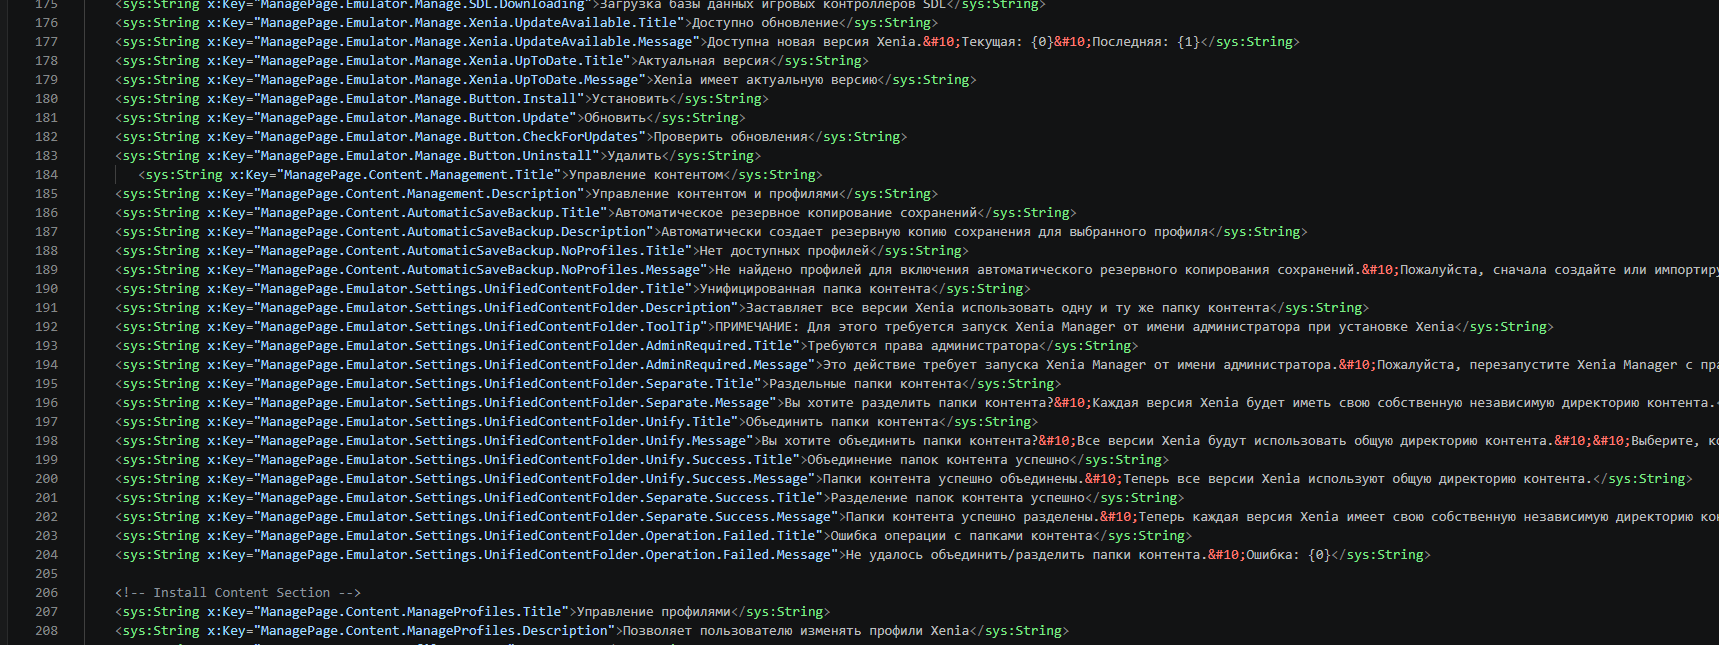This screenshot has width=1719, height=645.
Task: Click the key "ManagePage.Content.AutomaticSaveBackup.NoProfiles.Title"
Action: [473, 250]
